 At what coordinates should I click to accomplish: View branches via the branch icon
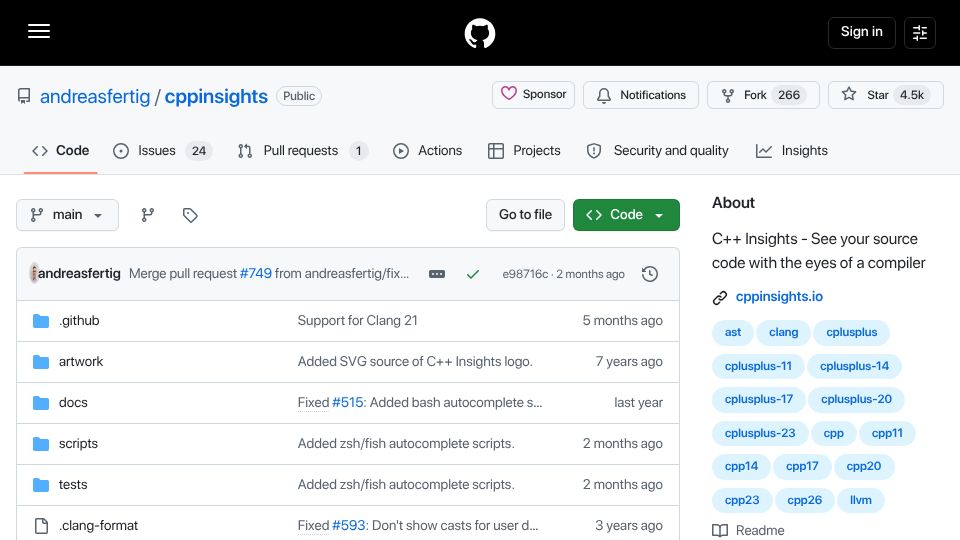click(x=148, y=215)
